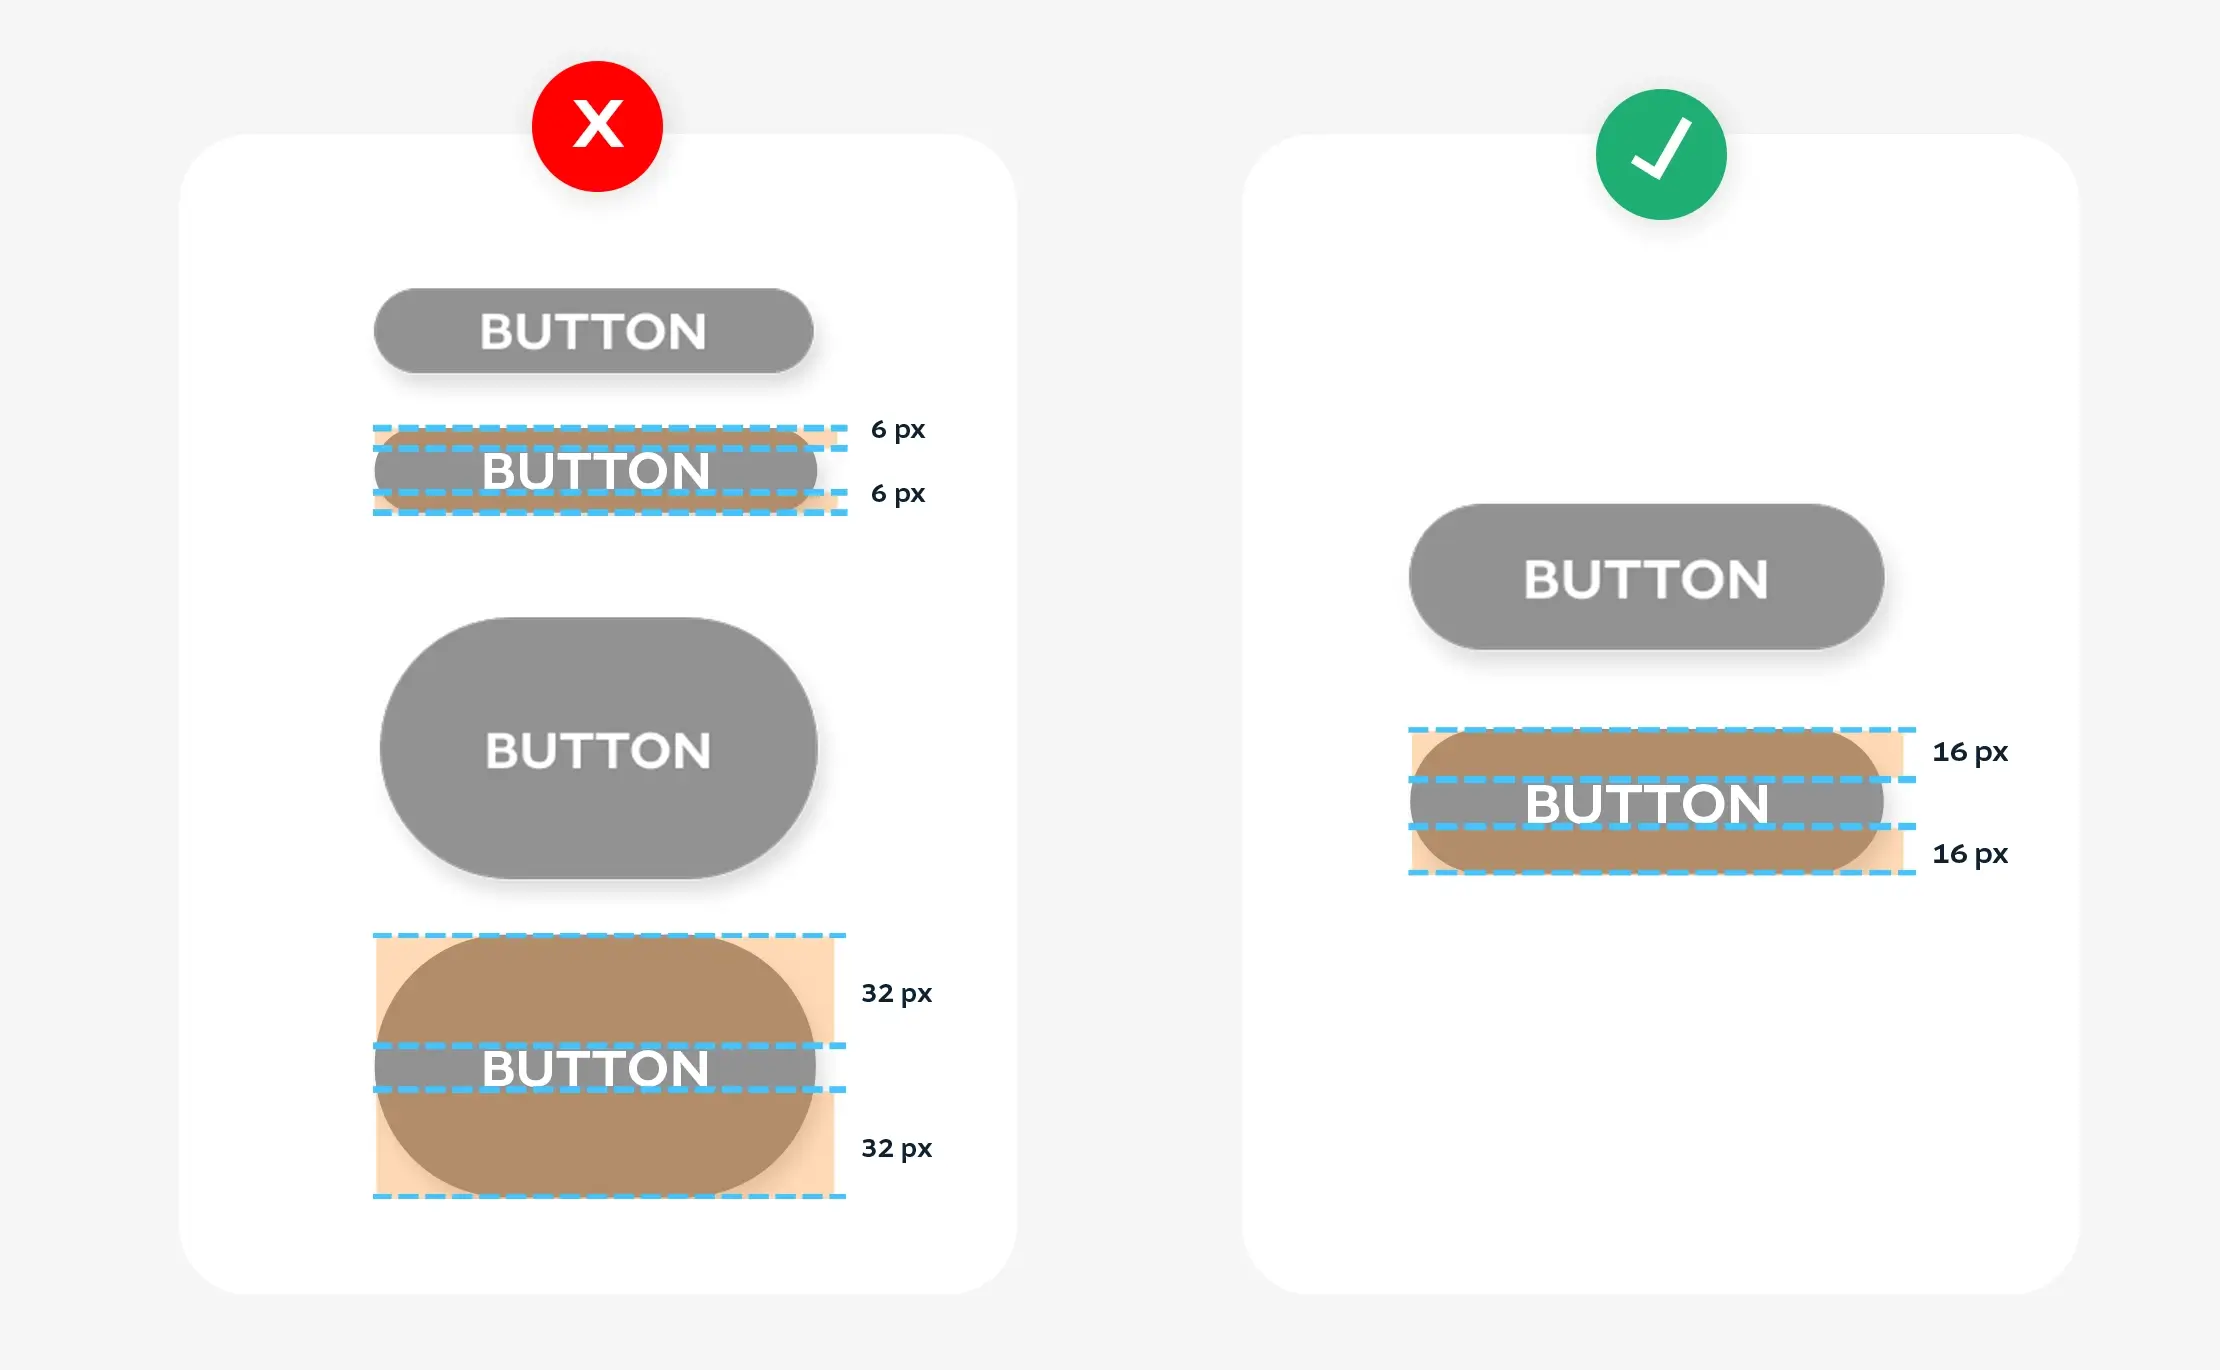Click the oversized plain gray BUTTON
Viewport: 2220px width, 1370px height.
coord(598,748)
